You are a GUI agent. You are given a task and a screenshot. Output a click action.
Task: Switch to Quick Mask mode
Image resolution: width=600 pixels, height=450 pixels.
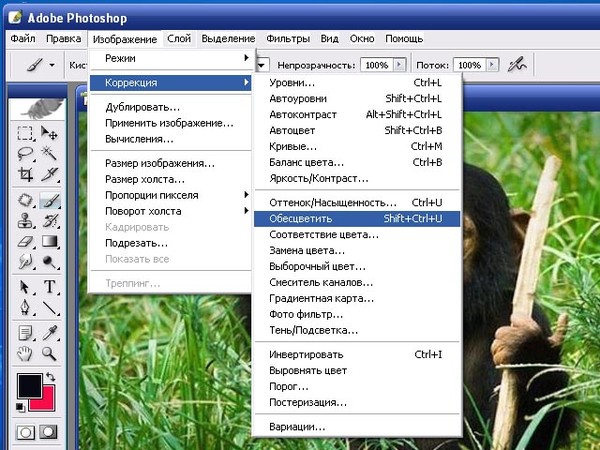[x=48, y=432]
